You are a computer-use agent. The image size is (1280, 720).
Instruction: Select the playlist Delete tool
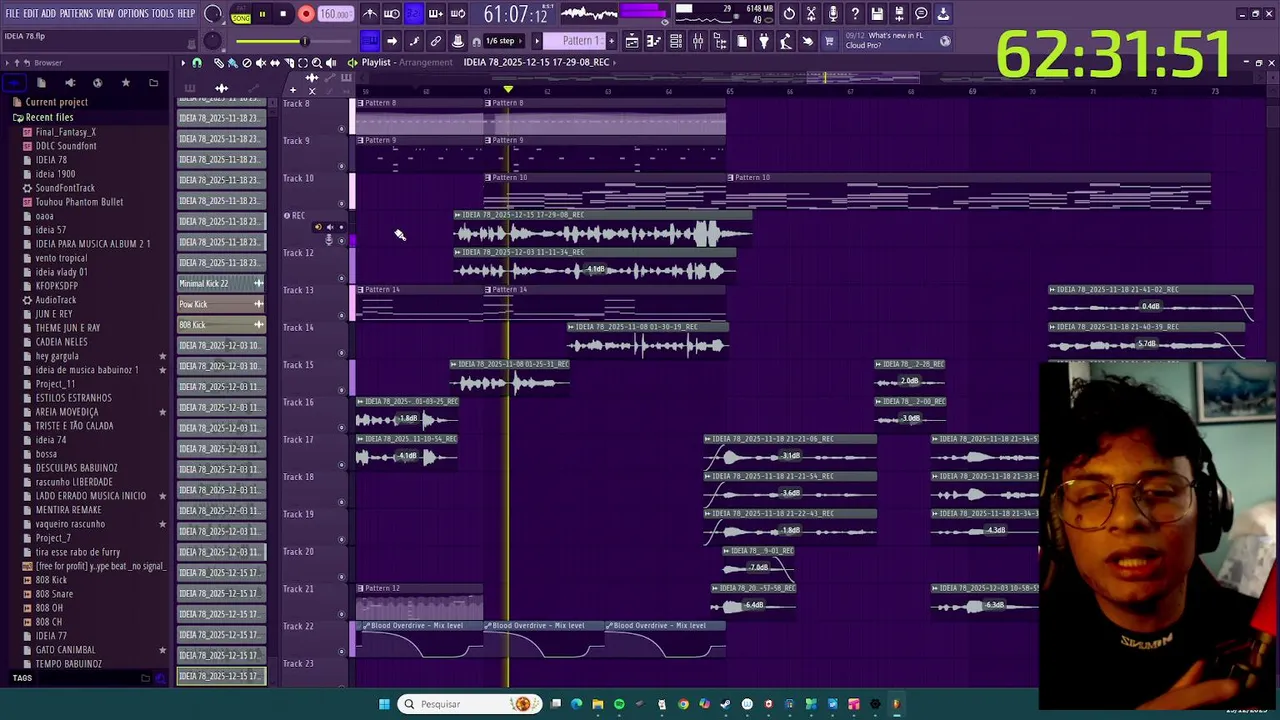point(246,63)
